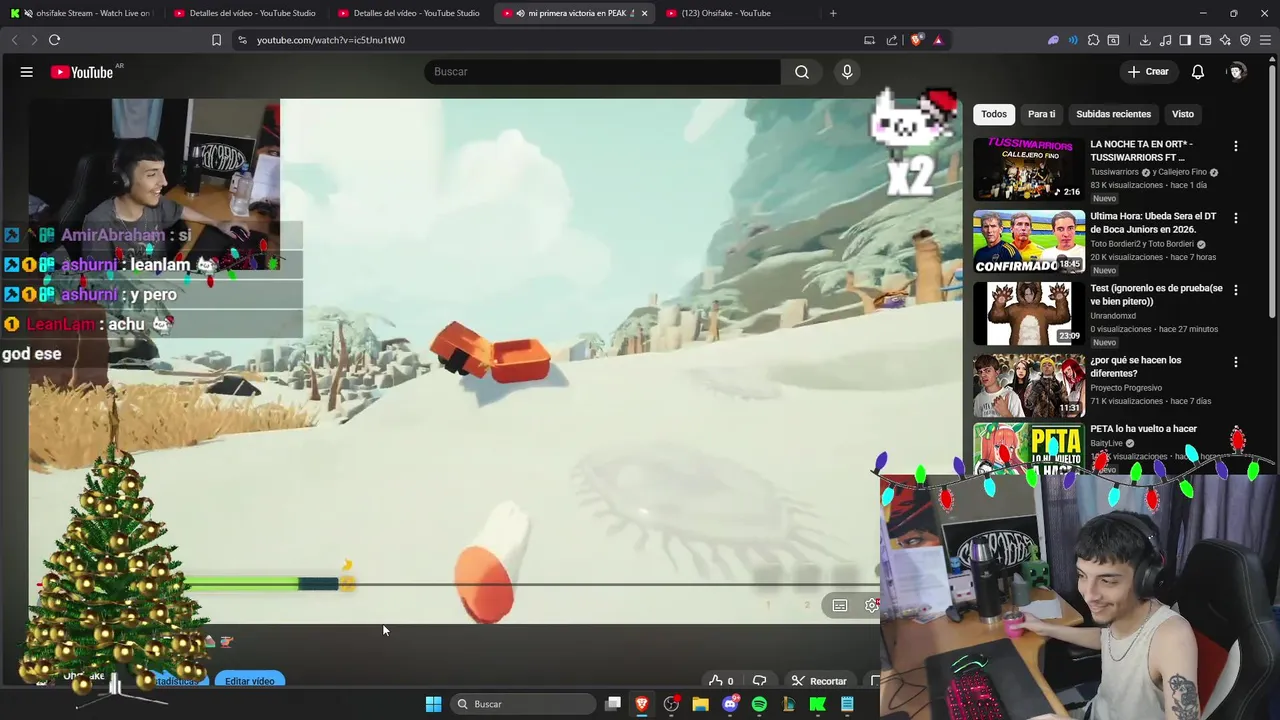Reload the page in browser
Screen dimensions: 1280x720
click(x=54, y=40)
